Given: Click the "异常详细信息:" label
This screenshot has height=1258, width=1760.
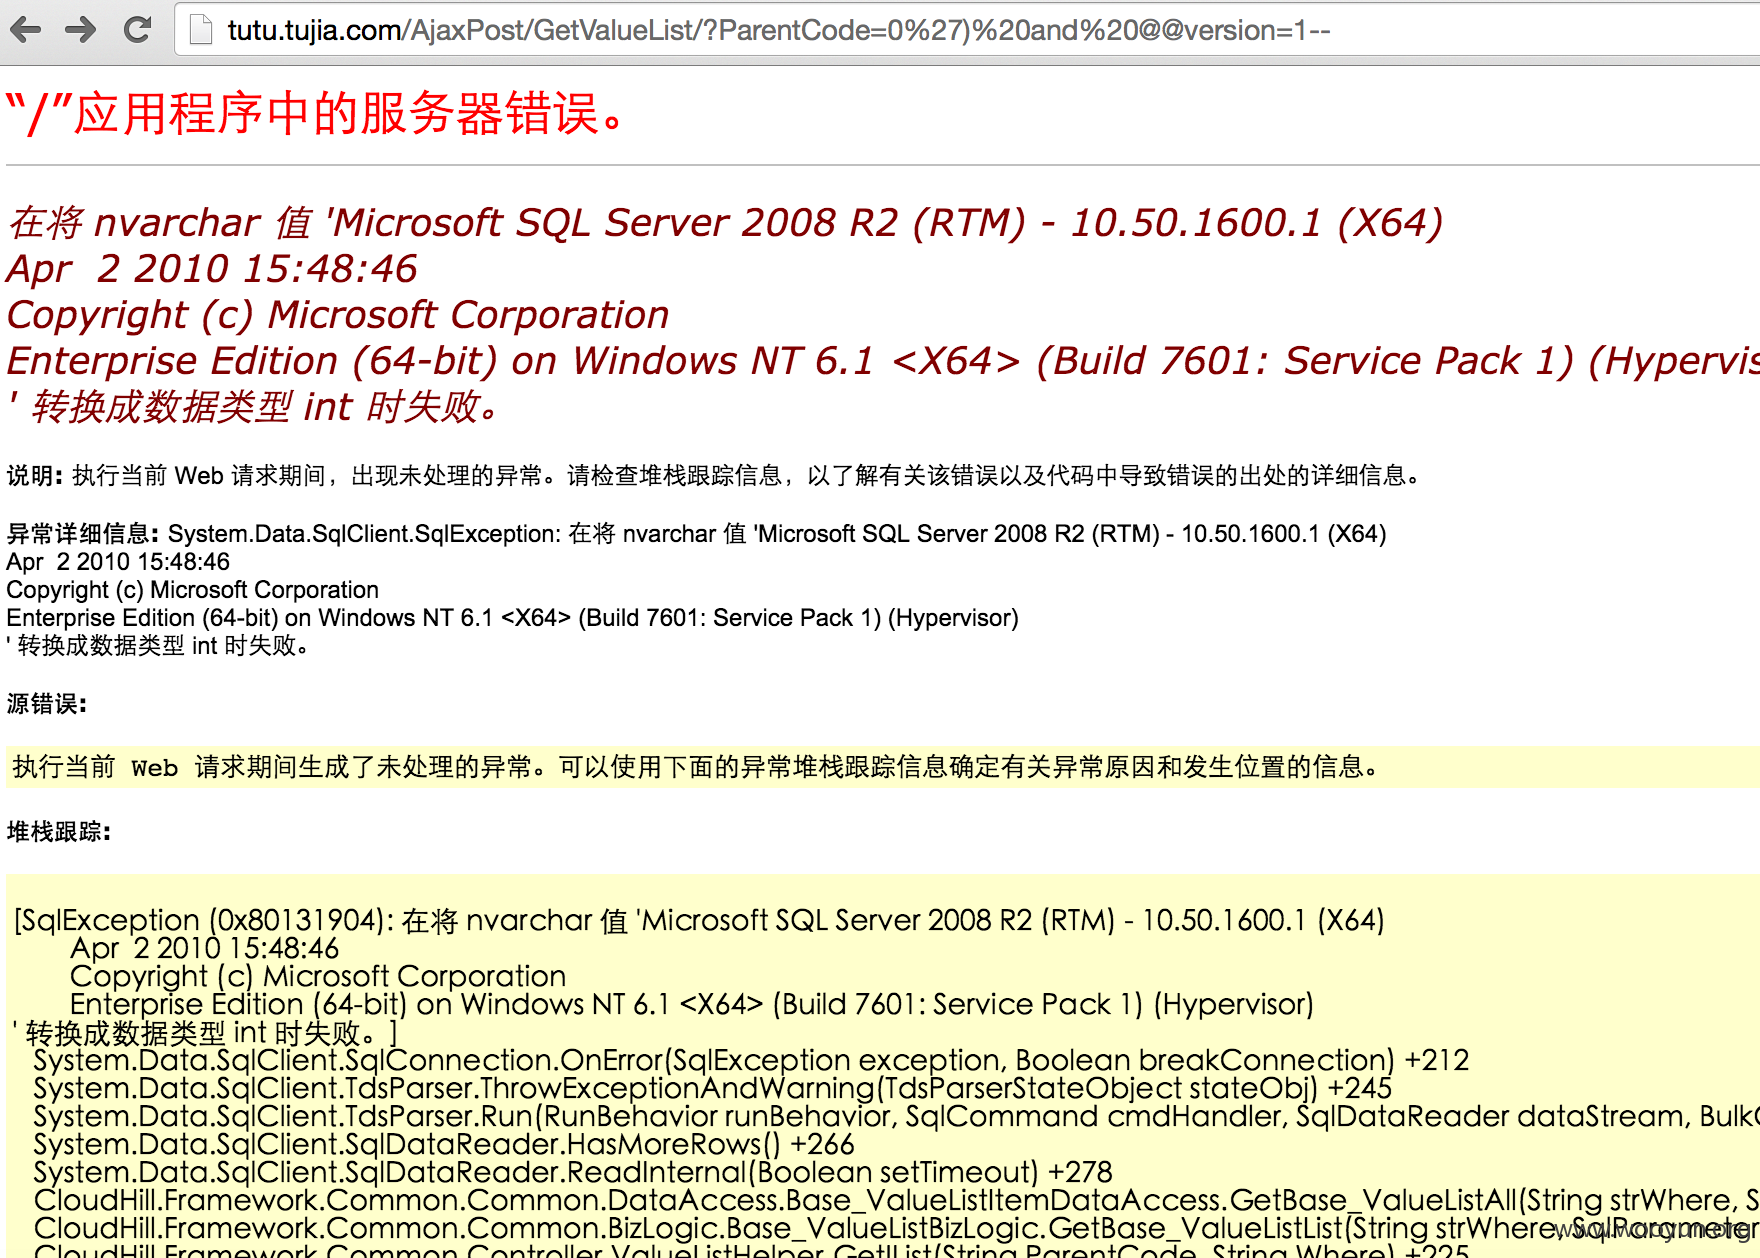Looking at the screenshot, I should pos(83,534).
